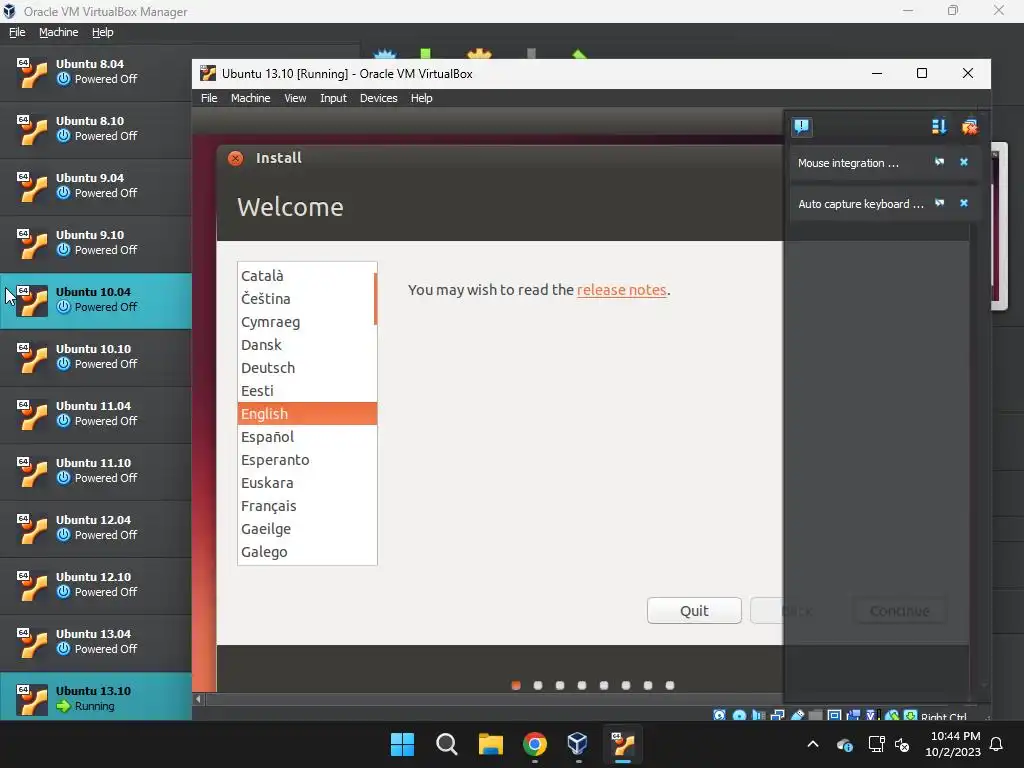This screenshot has height=768, width=1024.
Task: Select Ubuntu 10.04 VM in Manager list
Action: coord(96,300)
